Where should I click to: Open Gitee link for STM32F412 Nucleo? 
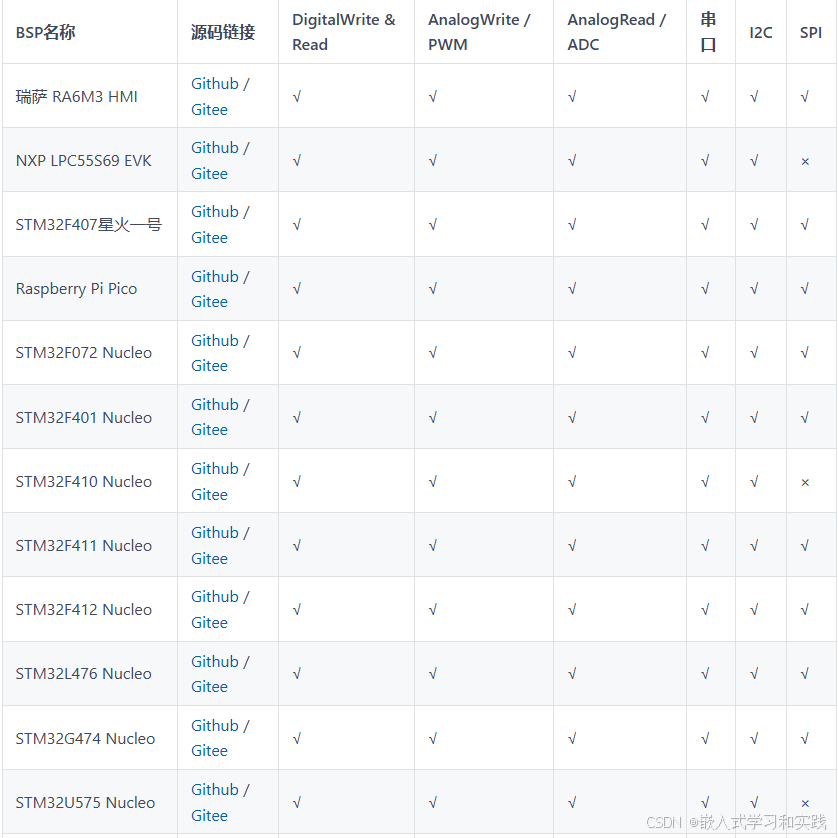click(x=210, y=623)
